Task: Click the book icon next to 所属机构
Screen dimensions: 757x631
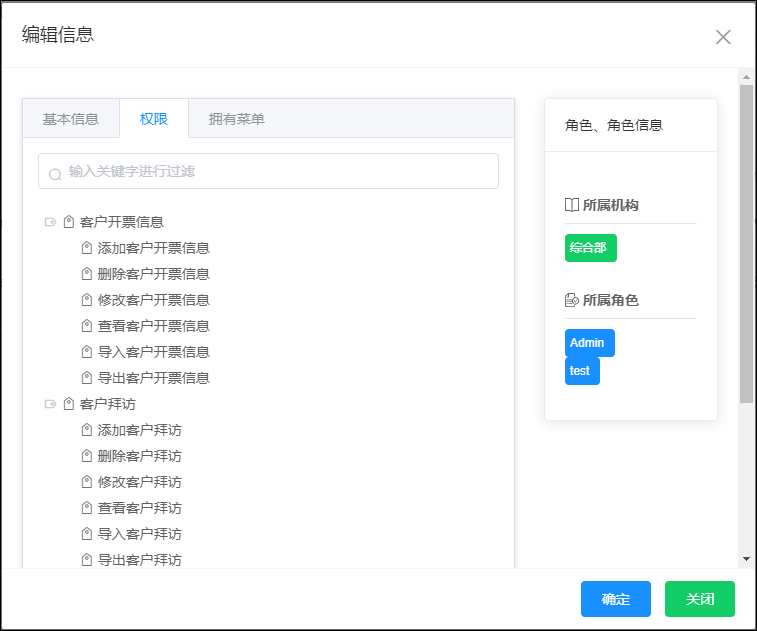Action: [x=572, y=205]
